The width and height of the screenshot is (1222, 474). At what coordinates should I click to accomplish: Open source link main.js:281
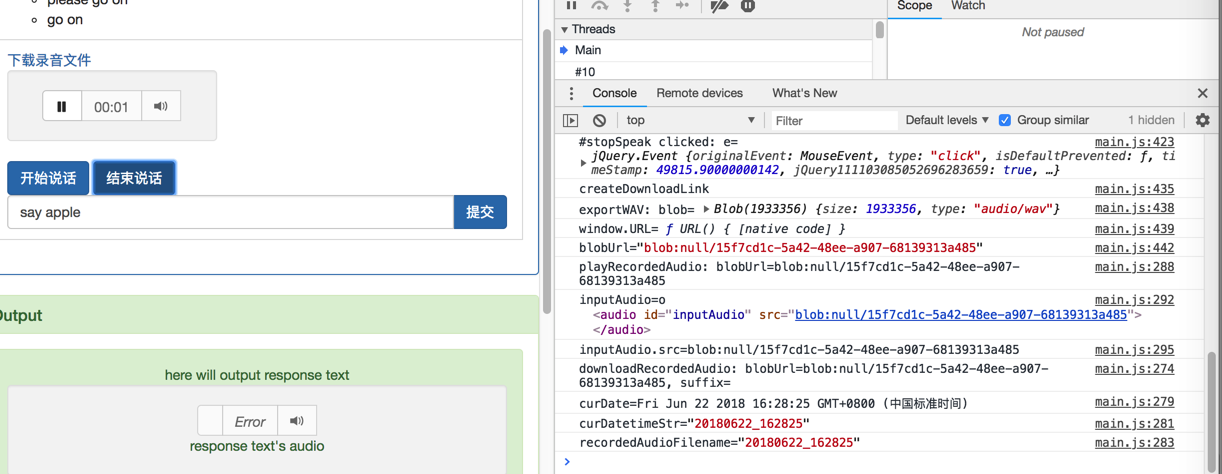tap(1134, 424)
